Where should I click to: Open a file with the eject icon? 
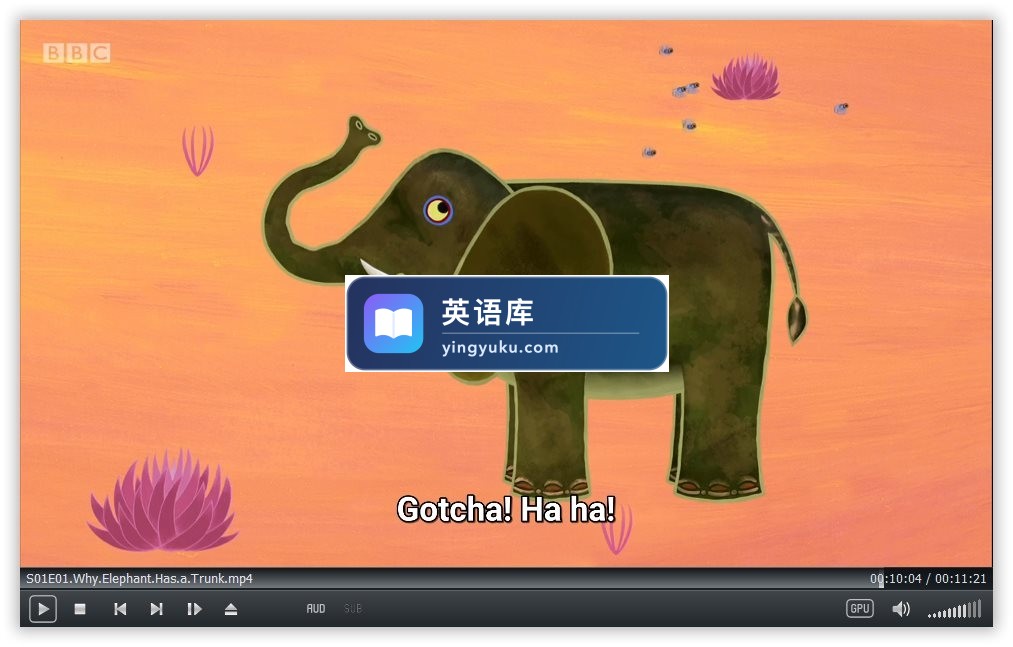(x=231, y=609)
